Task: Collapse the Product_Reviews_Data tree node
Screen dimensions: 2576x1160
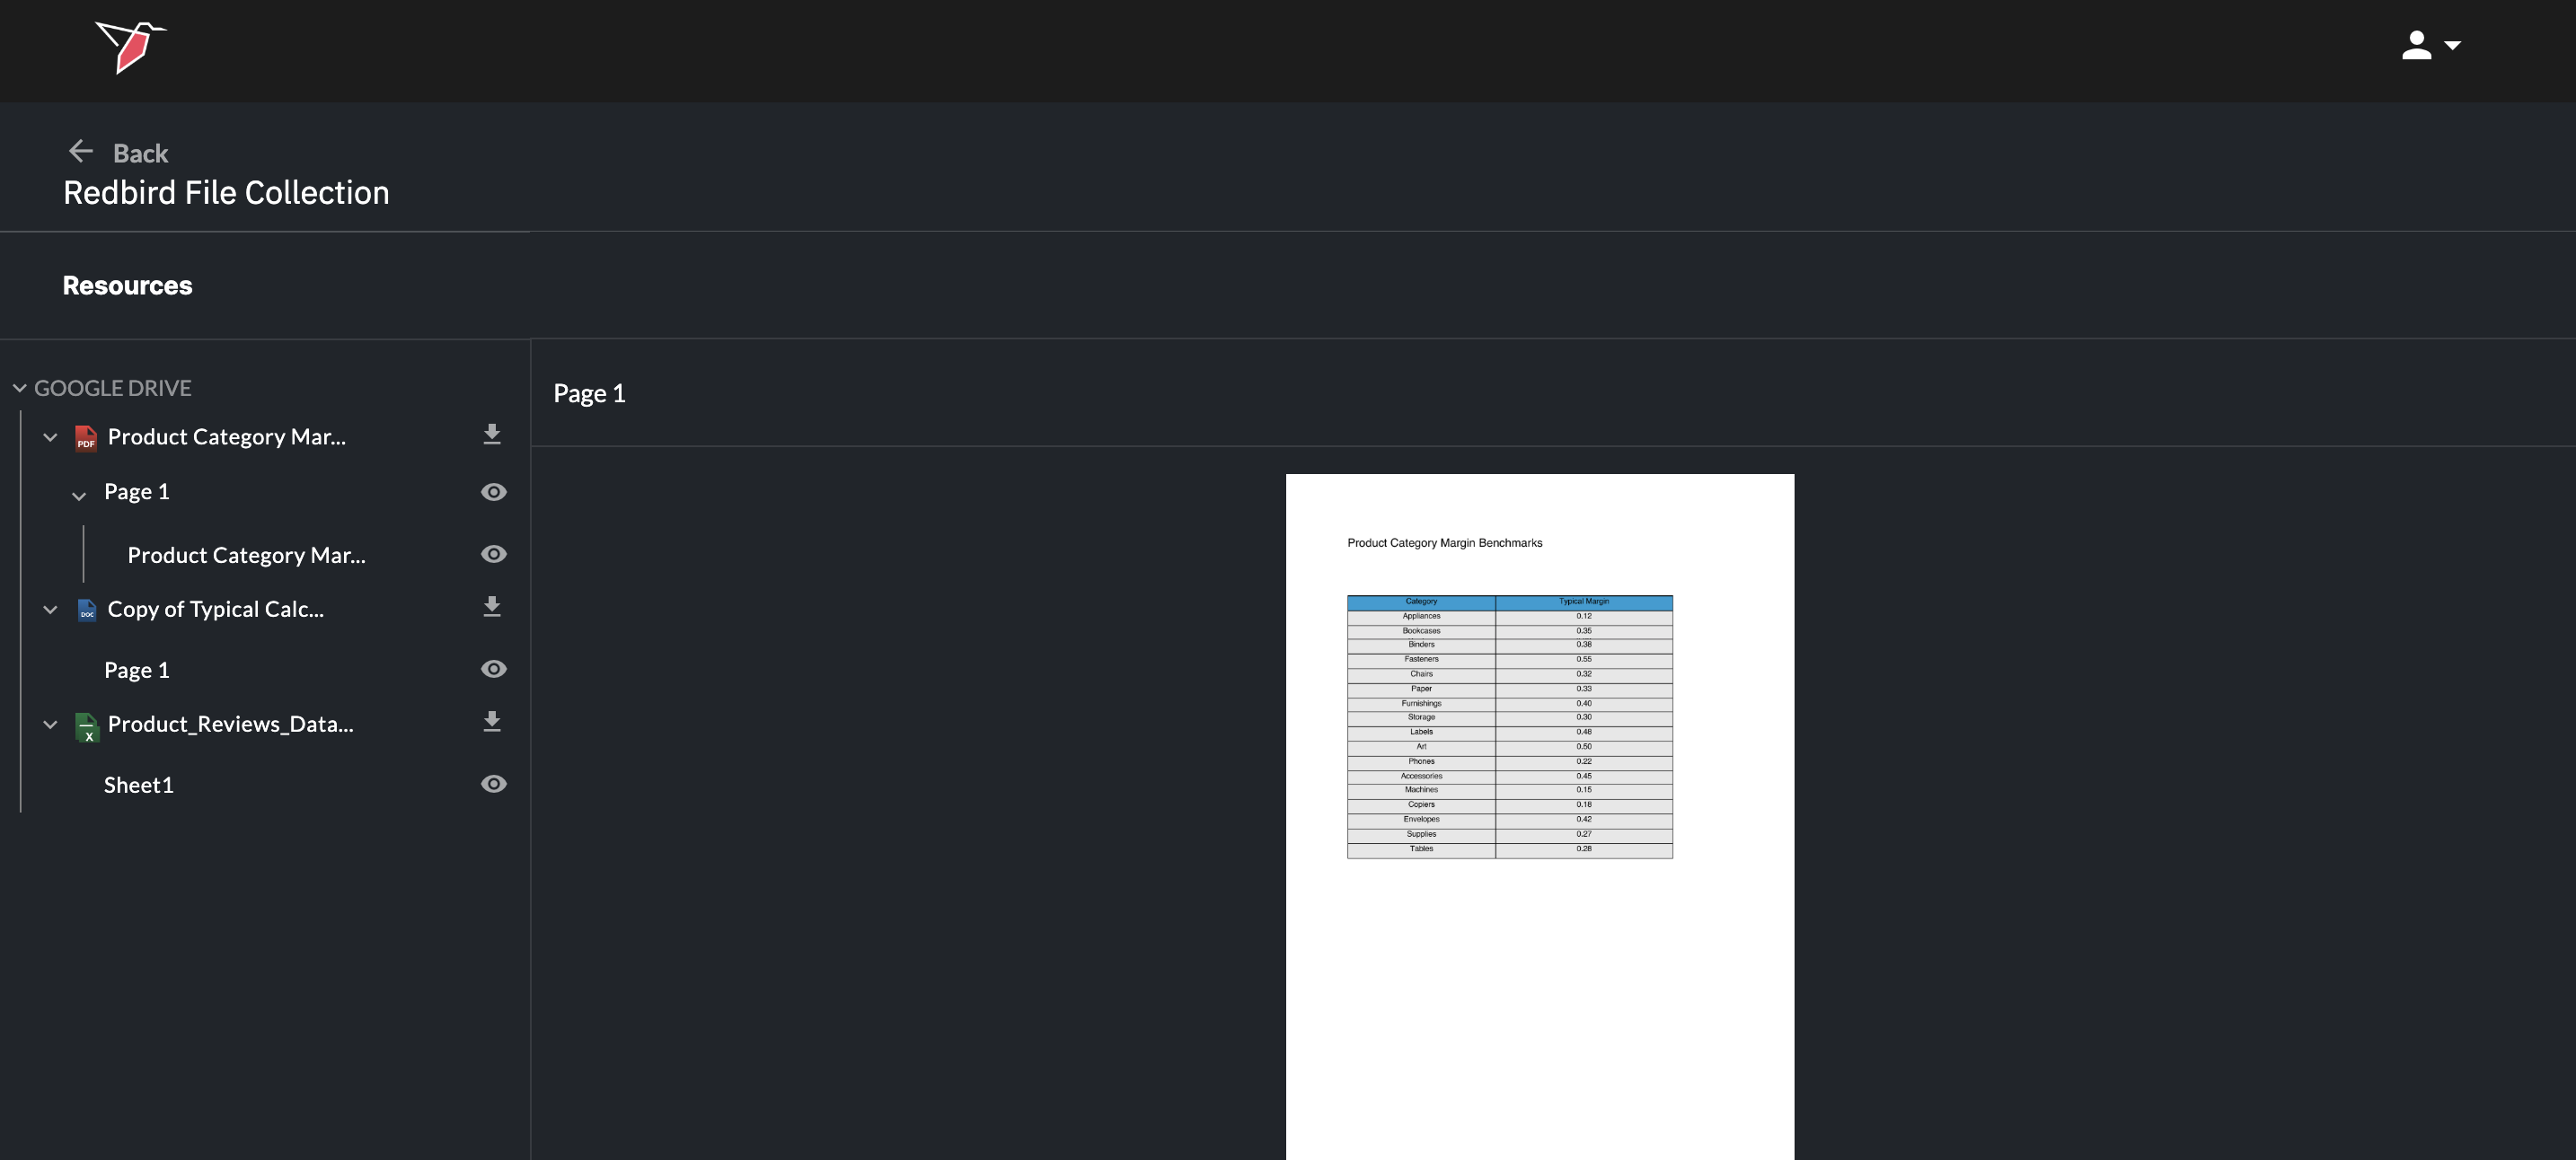Action: click(x=50, y=724)
